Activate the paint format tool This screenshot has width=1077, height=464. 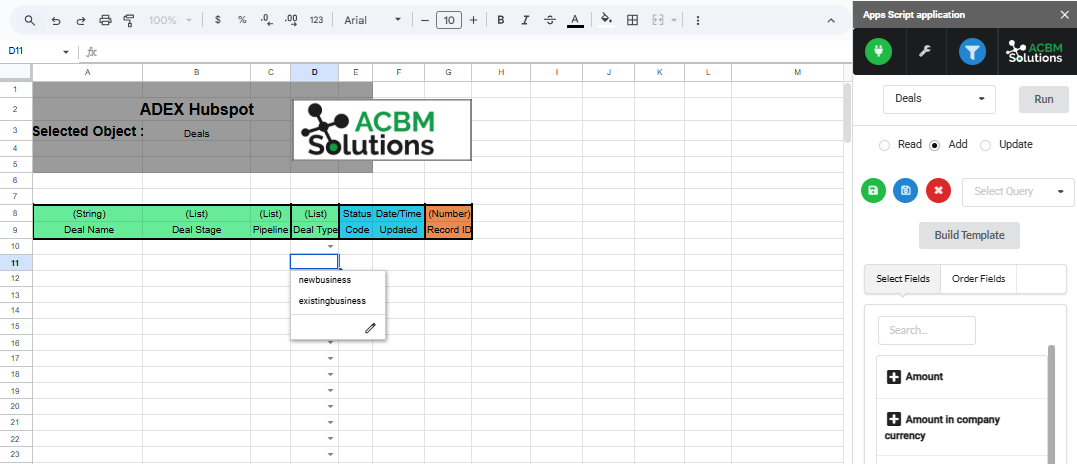128,21
